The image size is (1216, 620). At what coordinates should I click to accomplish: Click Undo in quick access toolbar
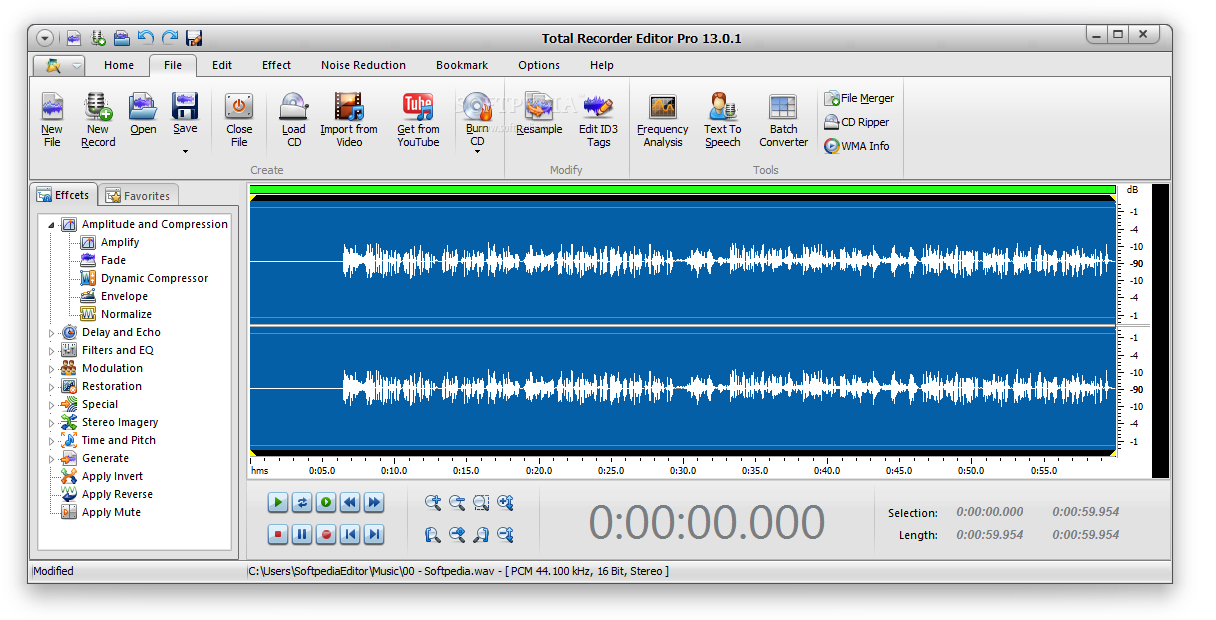pos(146,38)
